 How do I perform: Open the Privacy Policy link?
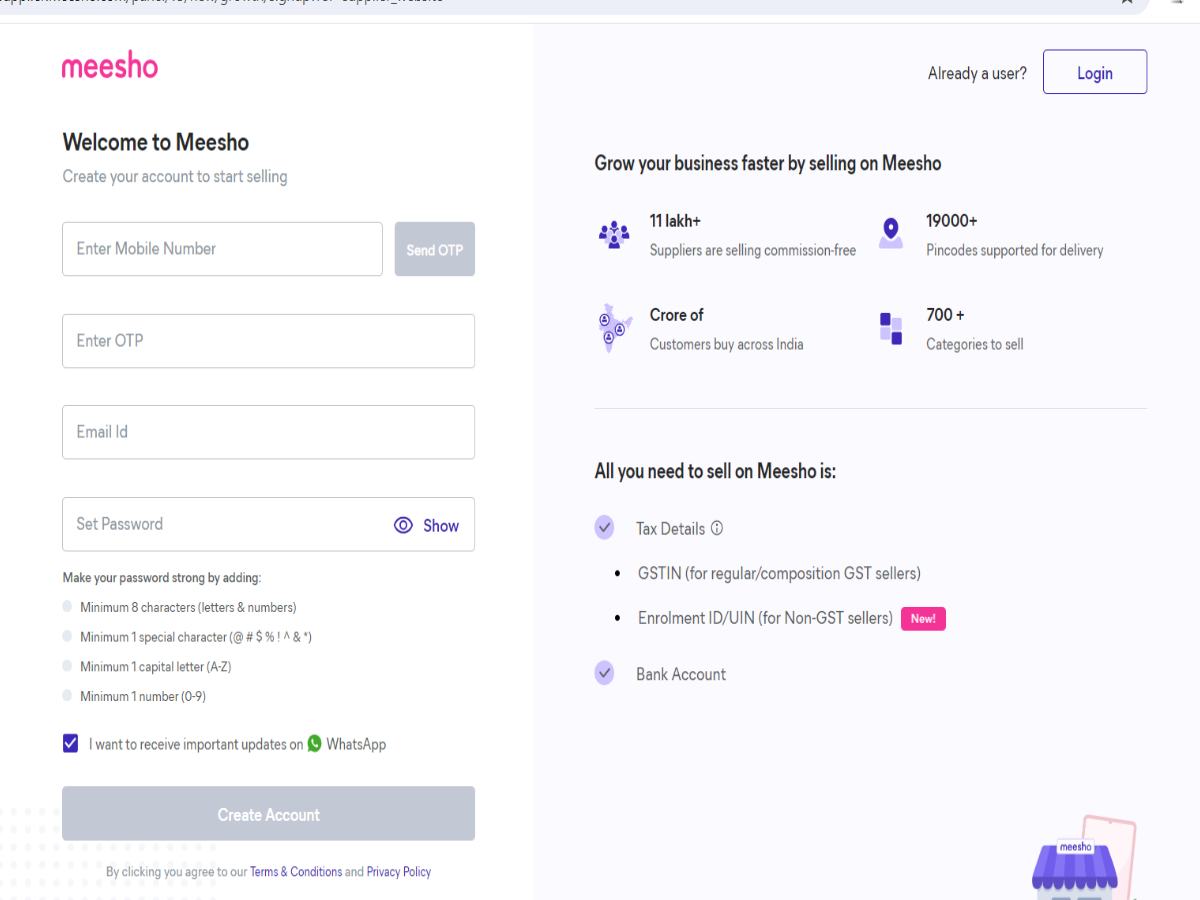coord(398,871)
